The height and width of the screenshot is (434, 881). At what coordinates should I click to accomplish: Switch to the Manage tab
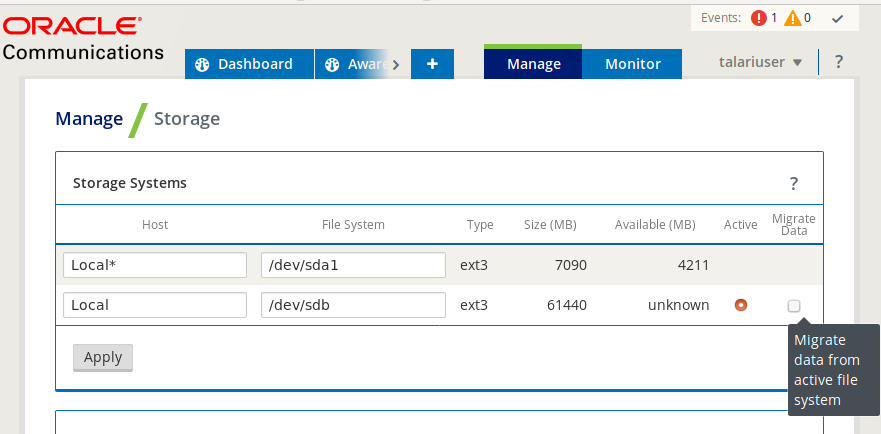tap(533, 64)
